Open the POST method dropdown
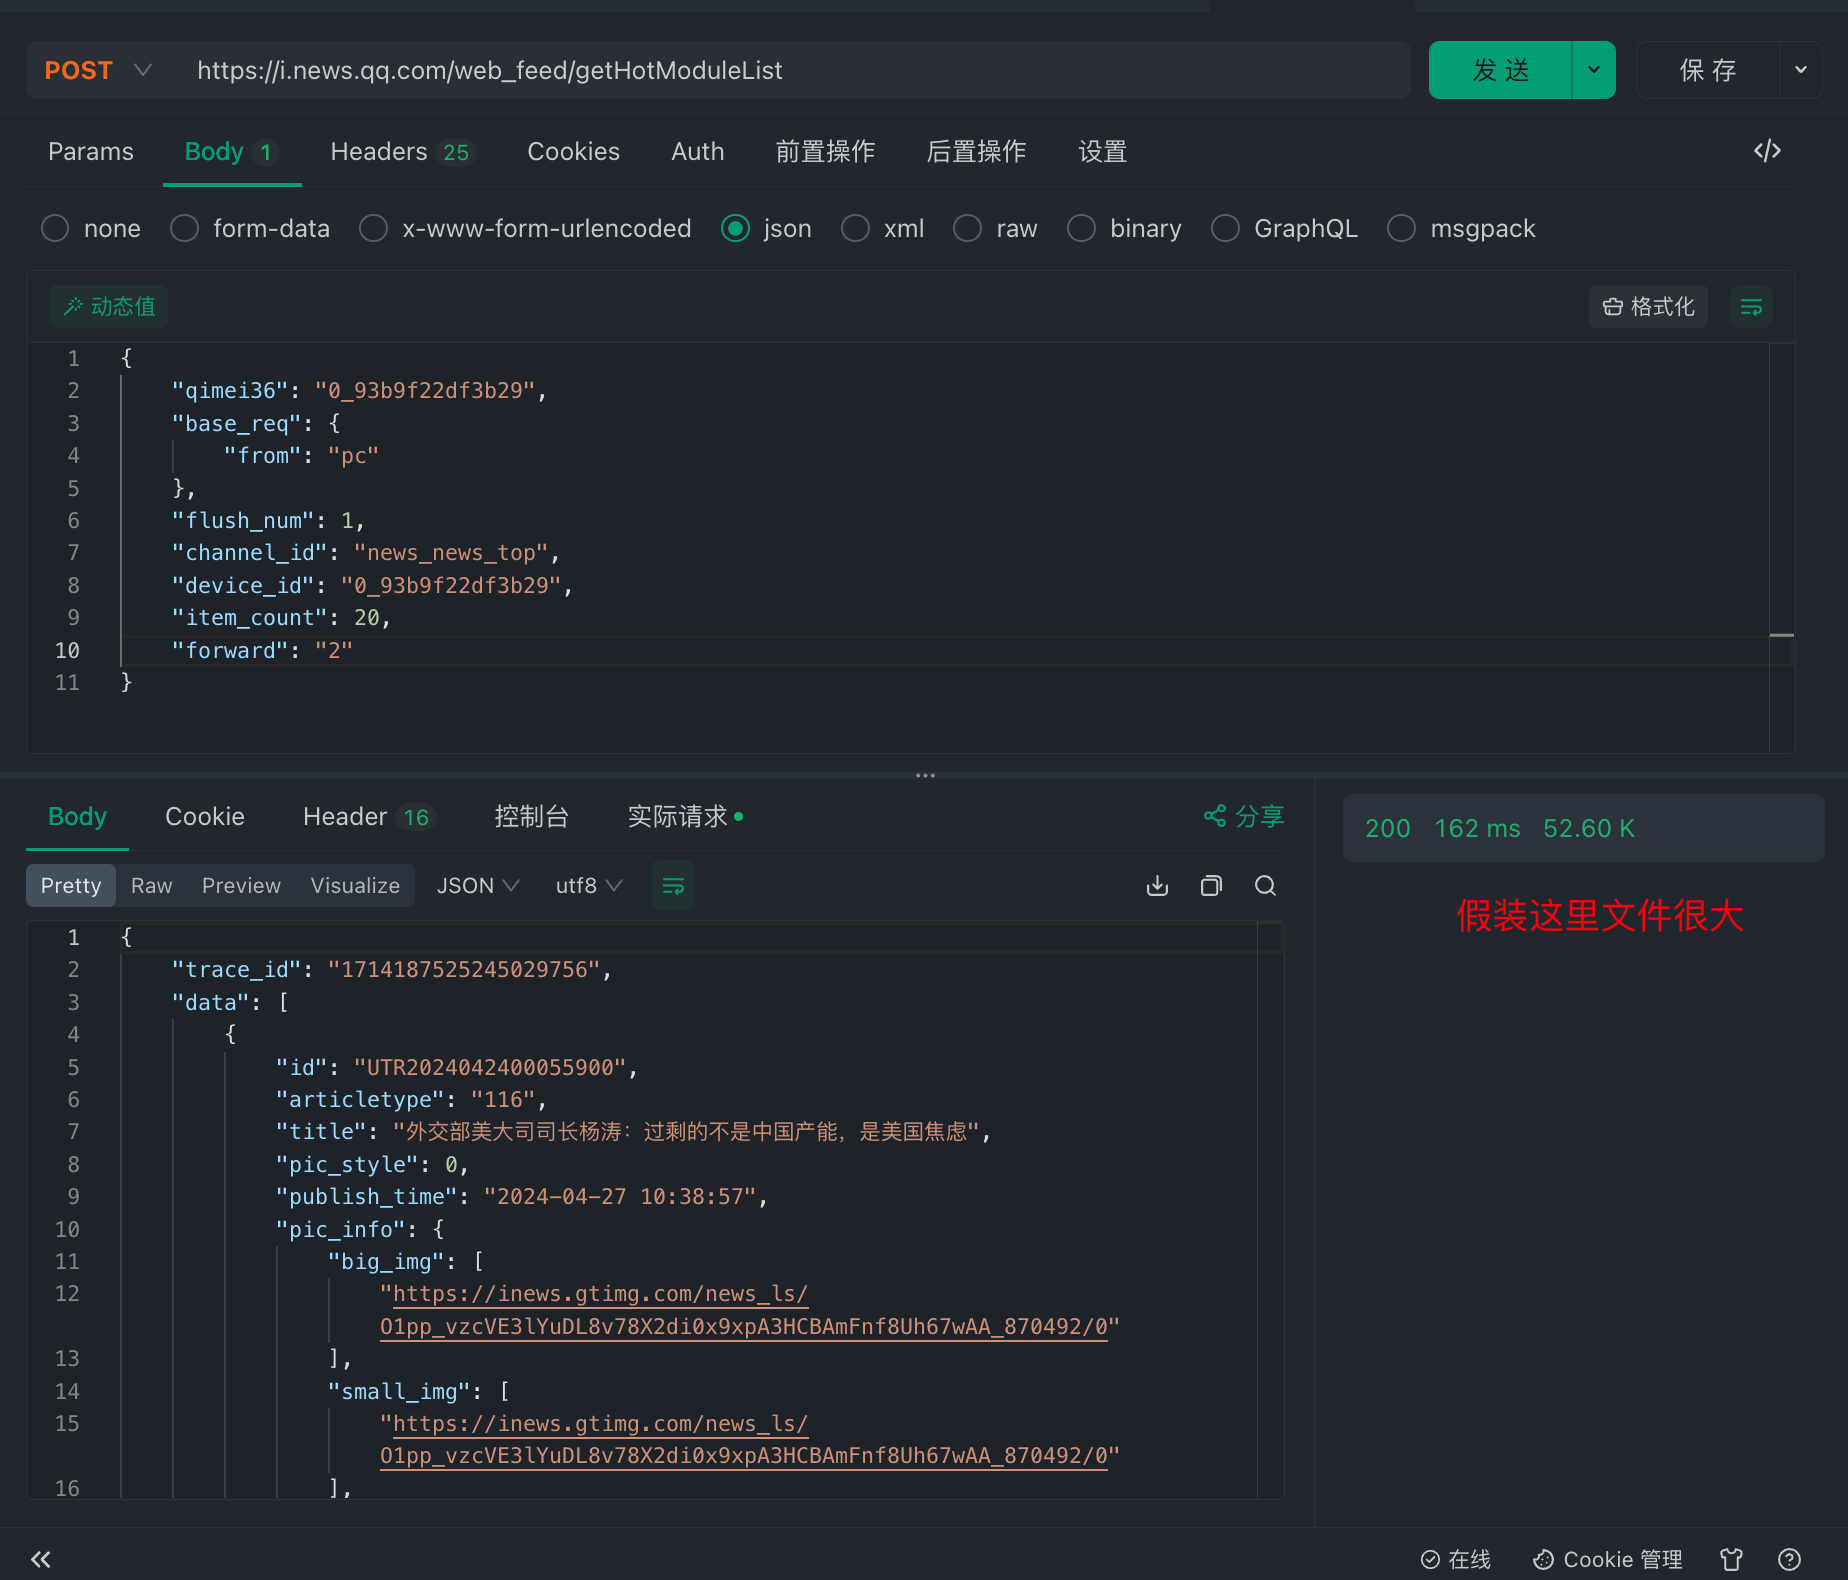This screenshot has height=1580, width=1848. 98,70
